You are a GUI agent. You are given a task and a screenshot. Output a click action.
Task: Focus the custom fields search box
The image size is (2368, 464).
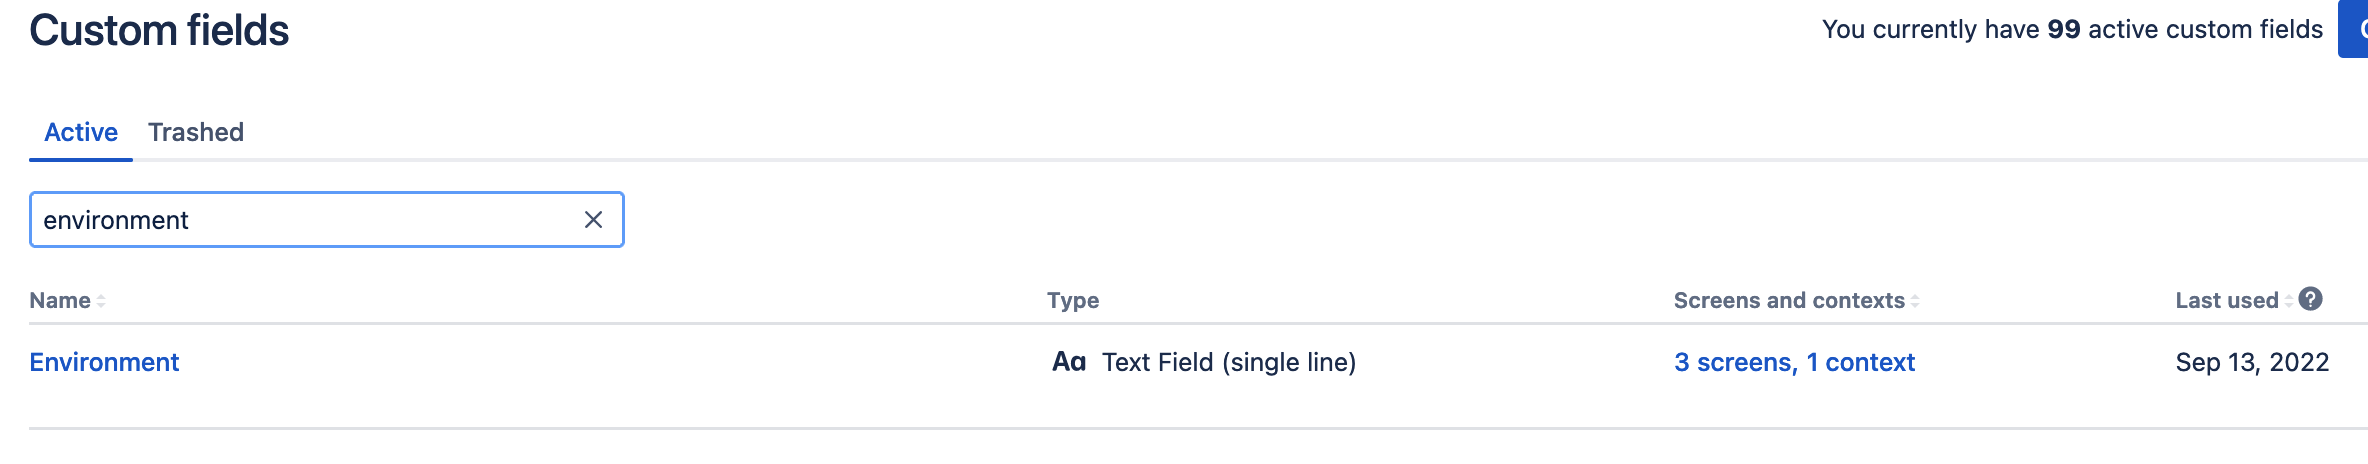click(300, 220)
